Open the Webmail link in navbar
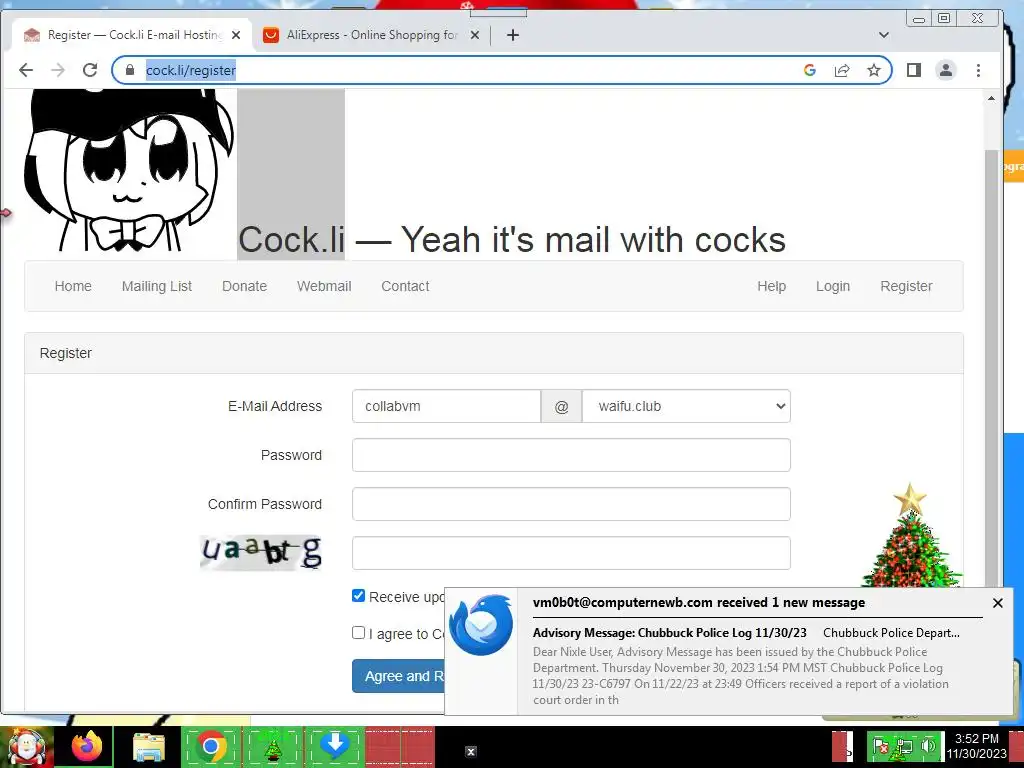This screenshot has width=1024, height=768. [324, 286]
